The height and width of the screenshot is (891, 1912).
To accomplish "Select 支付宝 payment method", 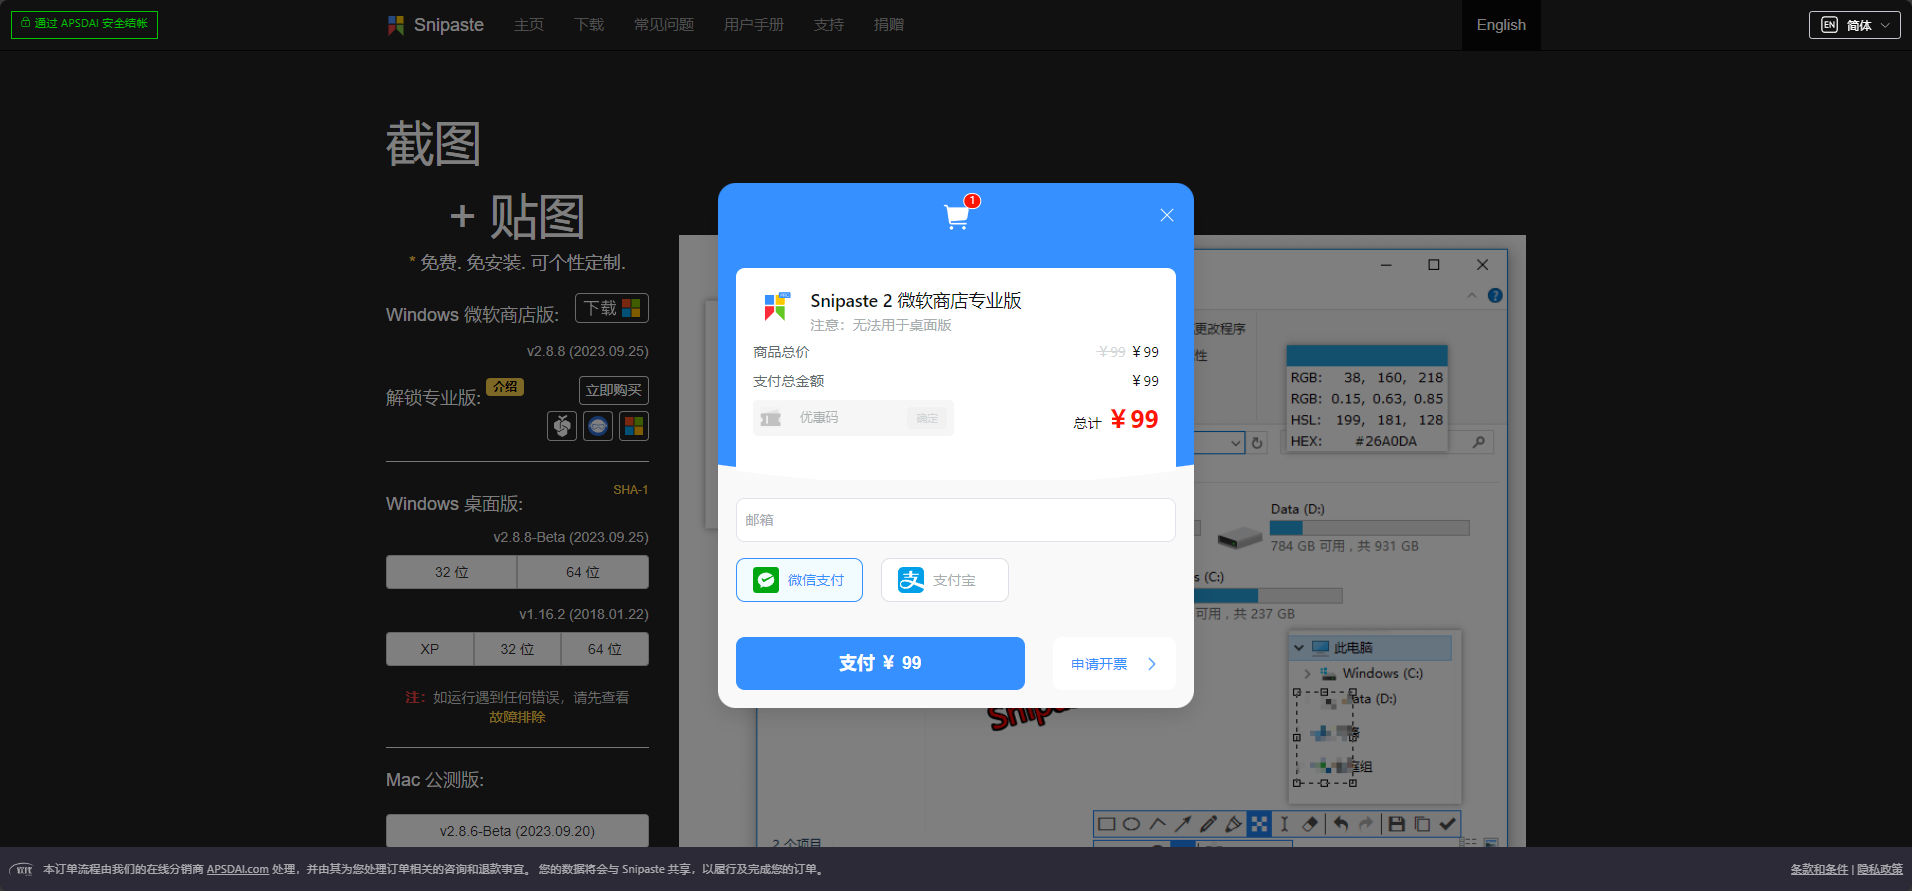I will click(944, 580).
